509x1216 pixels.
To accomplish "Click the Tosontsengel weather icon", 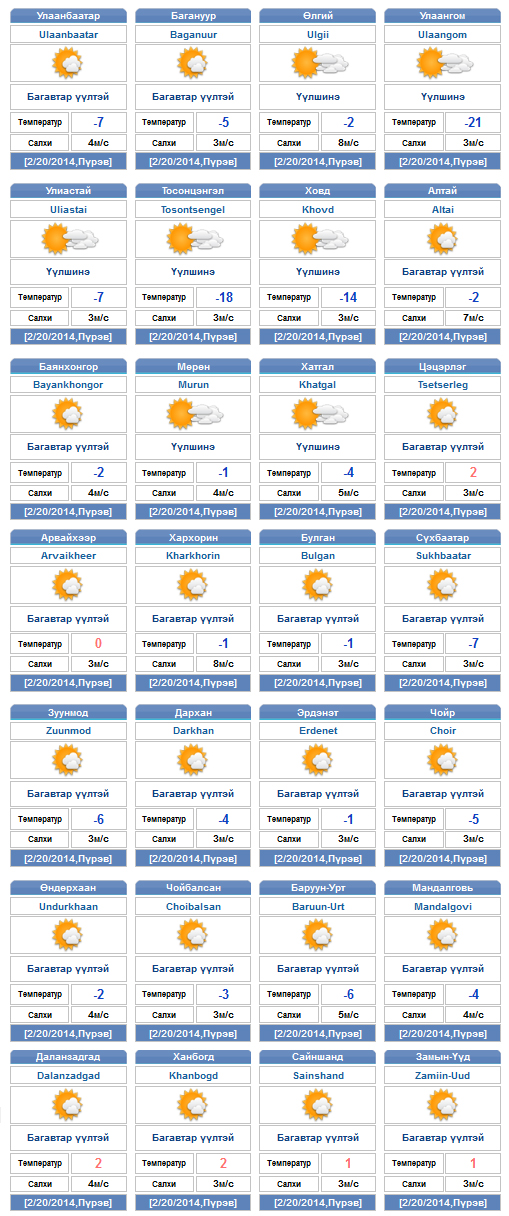I will click(194, 239).
